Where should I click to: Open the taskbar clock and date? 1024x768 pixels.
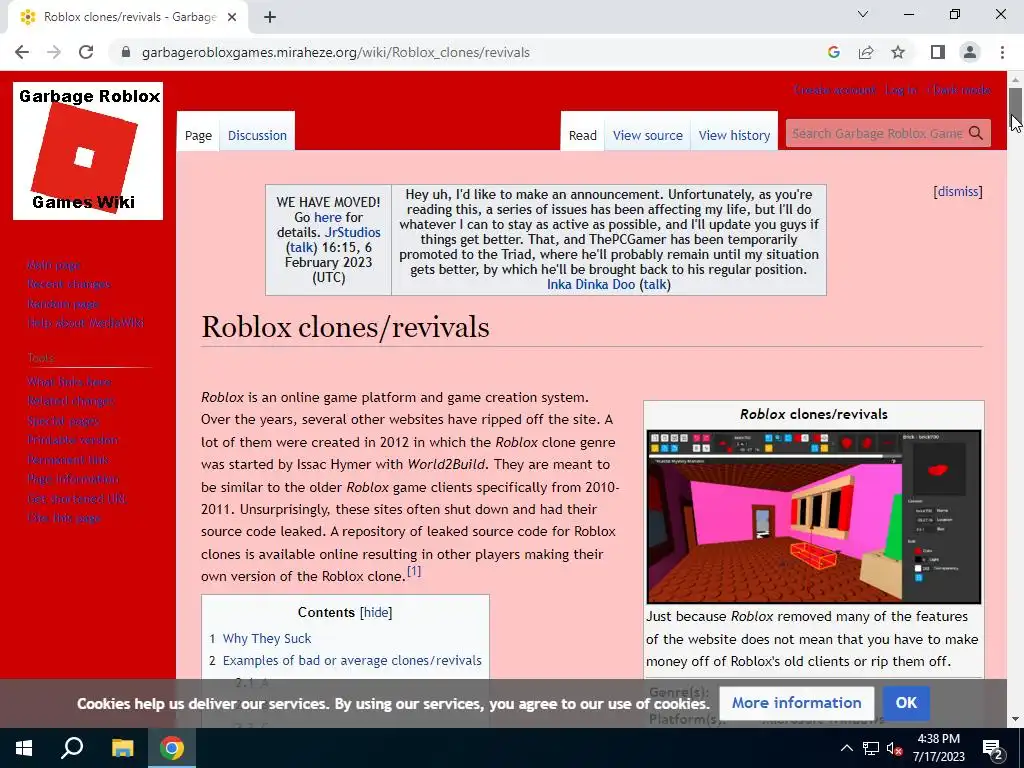tap(938, 748)
